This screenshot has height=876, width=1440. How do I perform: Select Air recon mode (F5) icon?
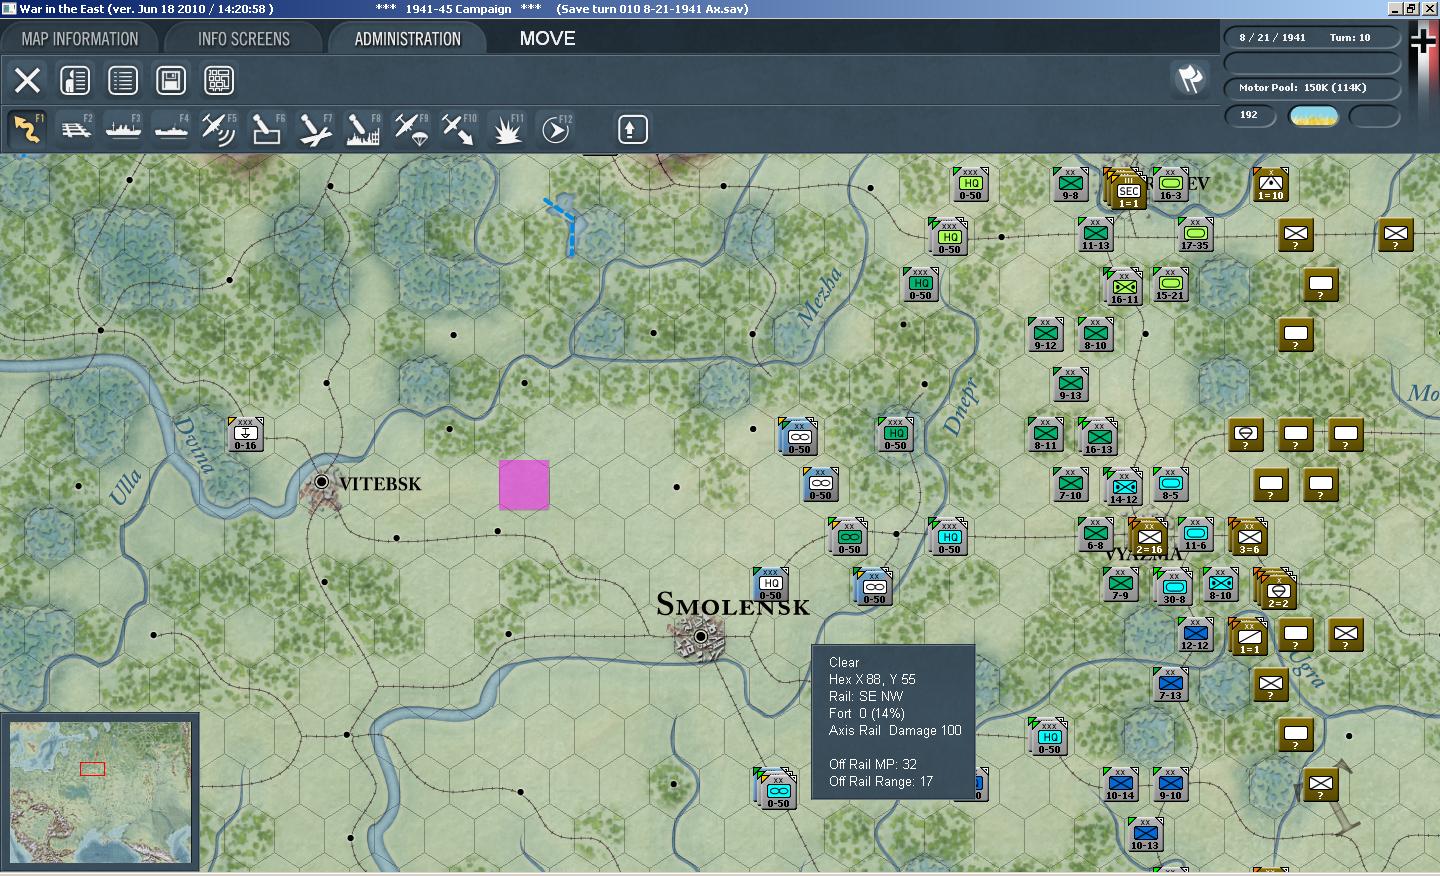(219, 130)
